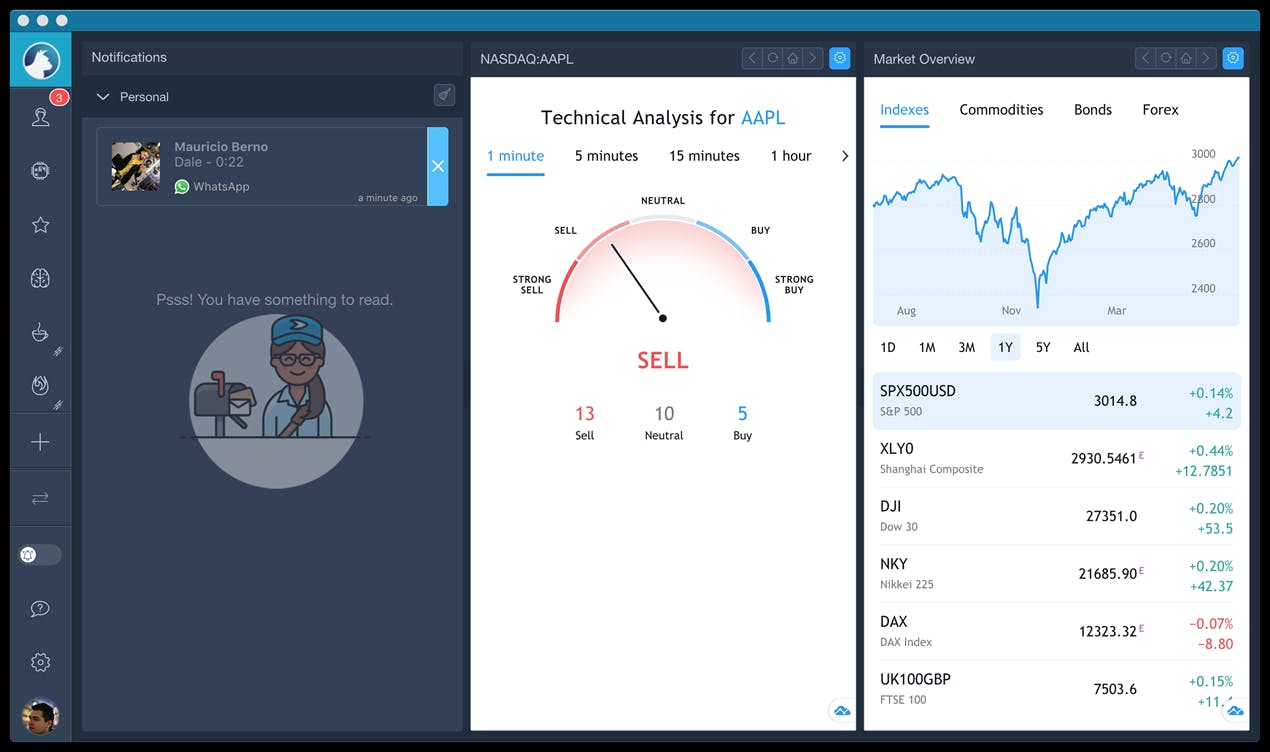This screenshot has height=752, width=1270.
Task: Open the brain workspace icon
Action: [41, 279]
